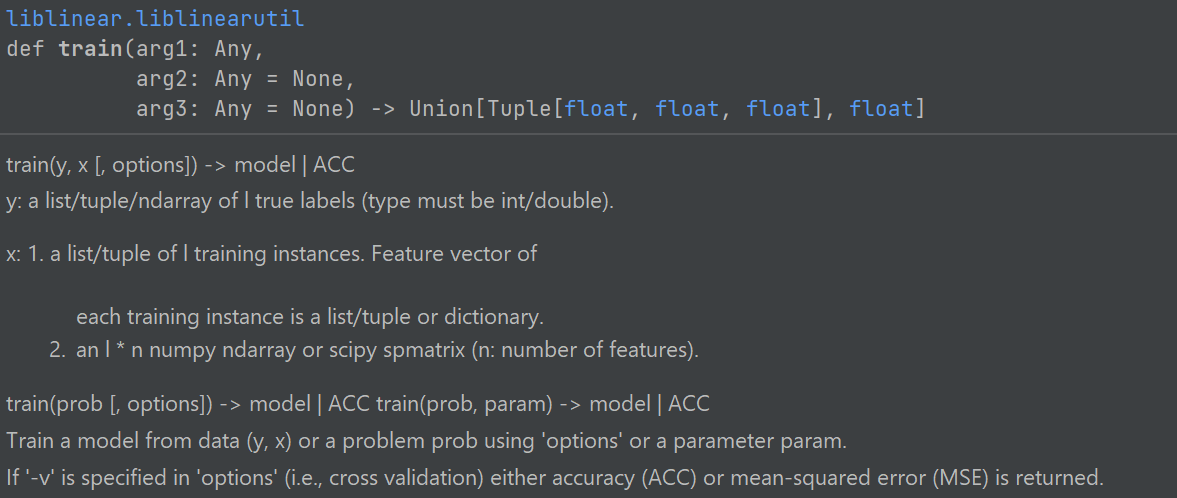Click 'each training instance is a list/tuple' line
1177x498 pixels.
click(x=310, y=317)
